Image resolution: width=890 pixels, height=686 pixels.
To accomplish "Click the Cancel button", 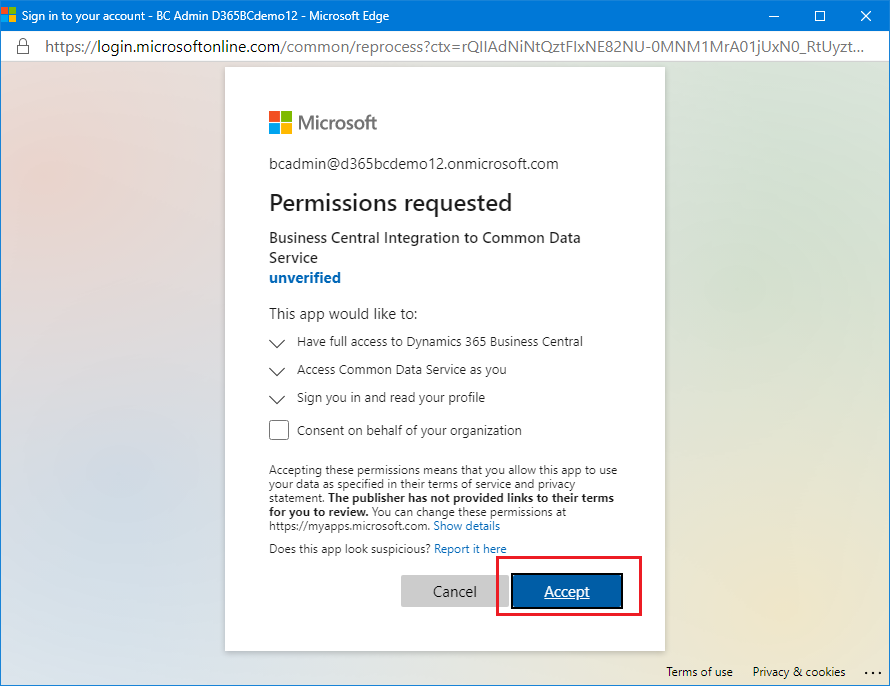I will [x=455, y=591].
